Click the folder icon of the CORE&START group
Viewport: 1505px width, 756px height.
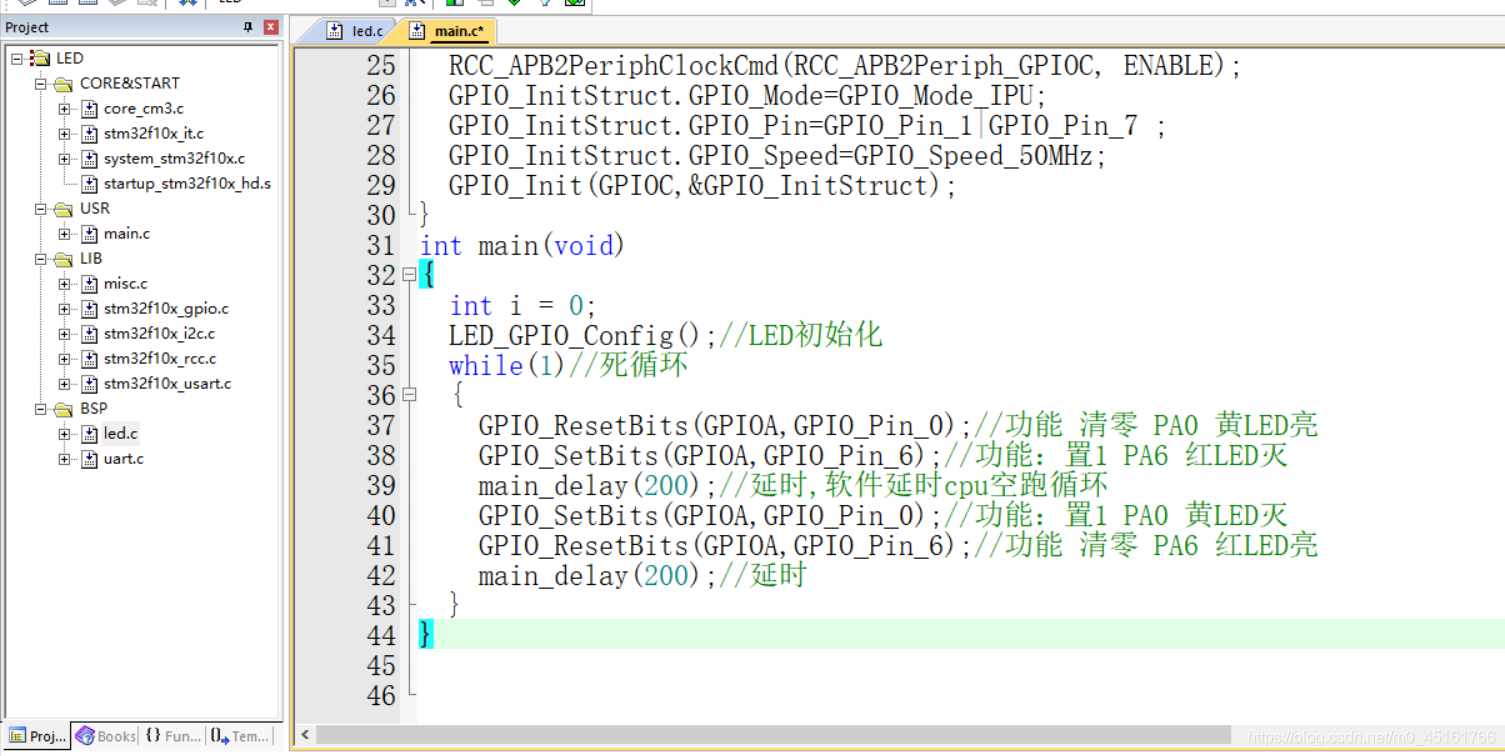pyautogui.click(x=64, y=83)
